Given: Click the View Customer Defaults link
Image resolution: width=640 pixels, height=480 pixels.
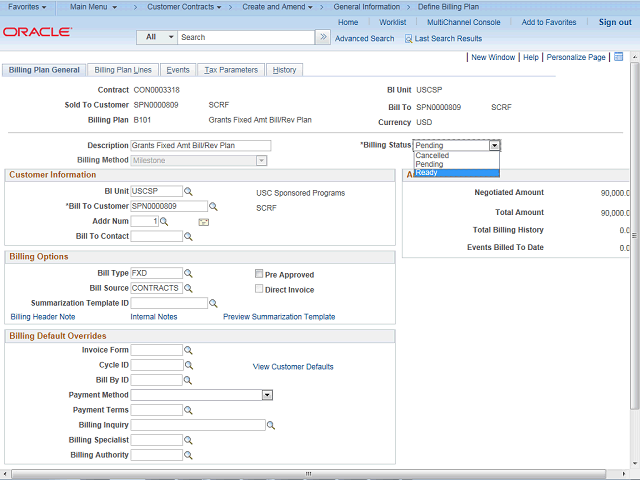Looking at the screenshot, I should (x=293, y=367).
